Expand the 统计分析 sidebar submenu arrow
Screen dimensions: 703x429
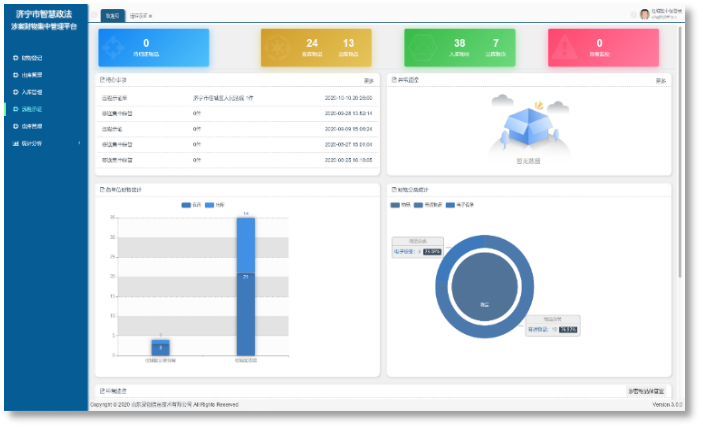click(80, 143)
